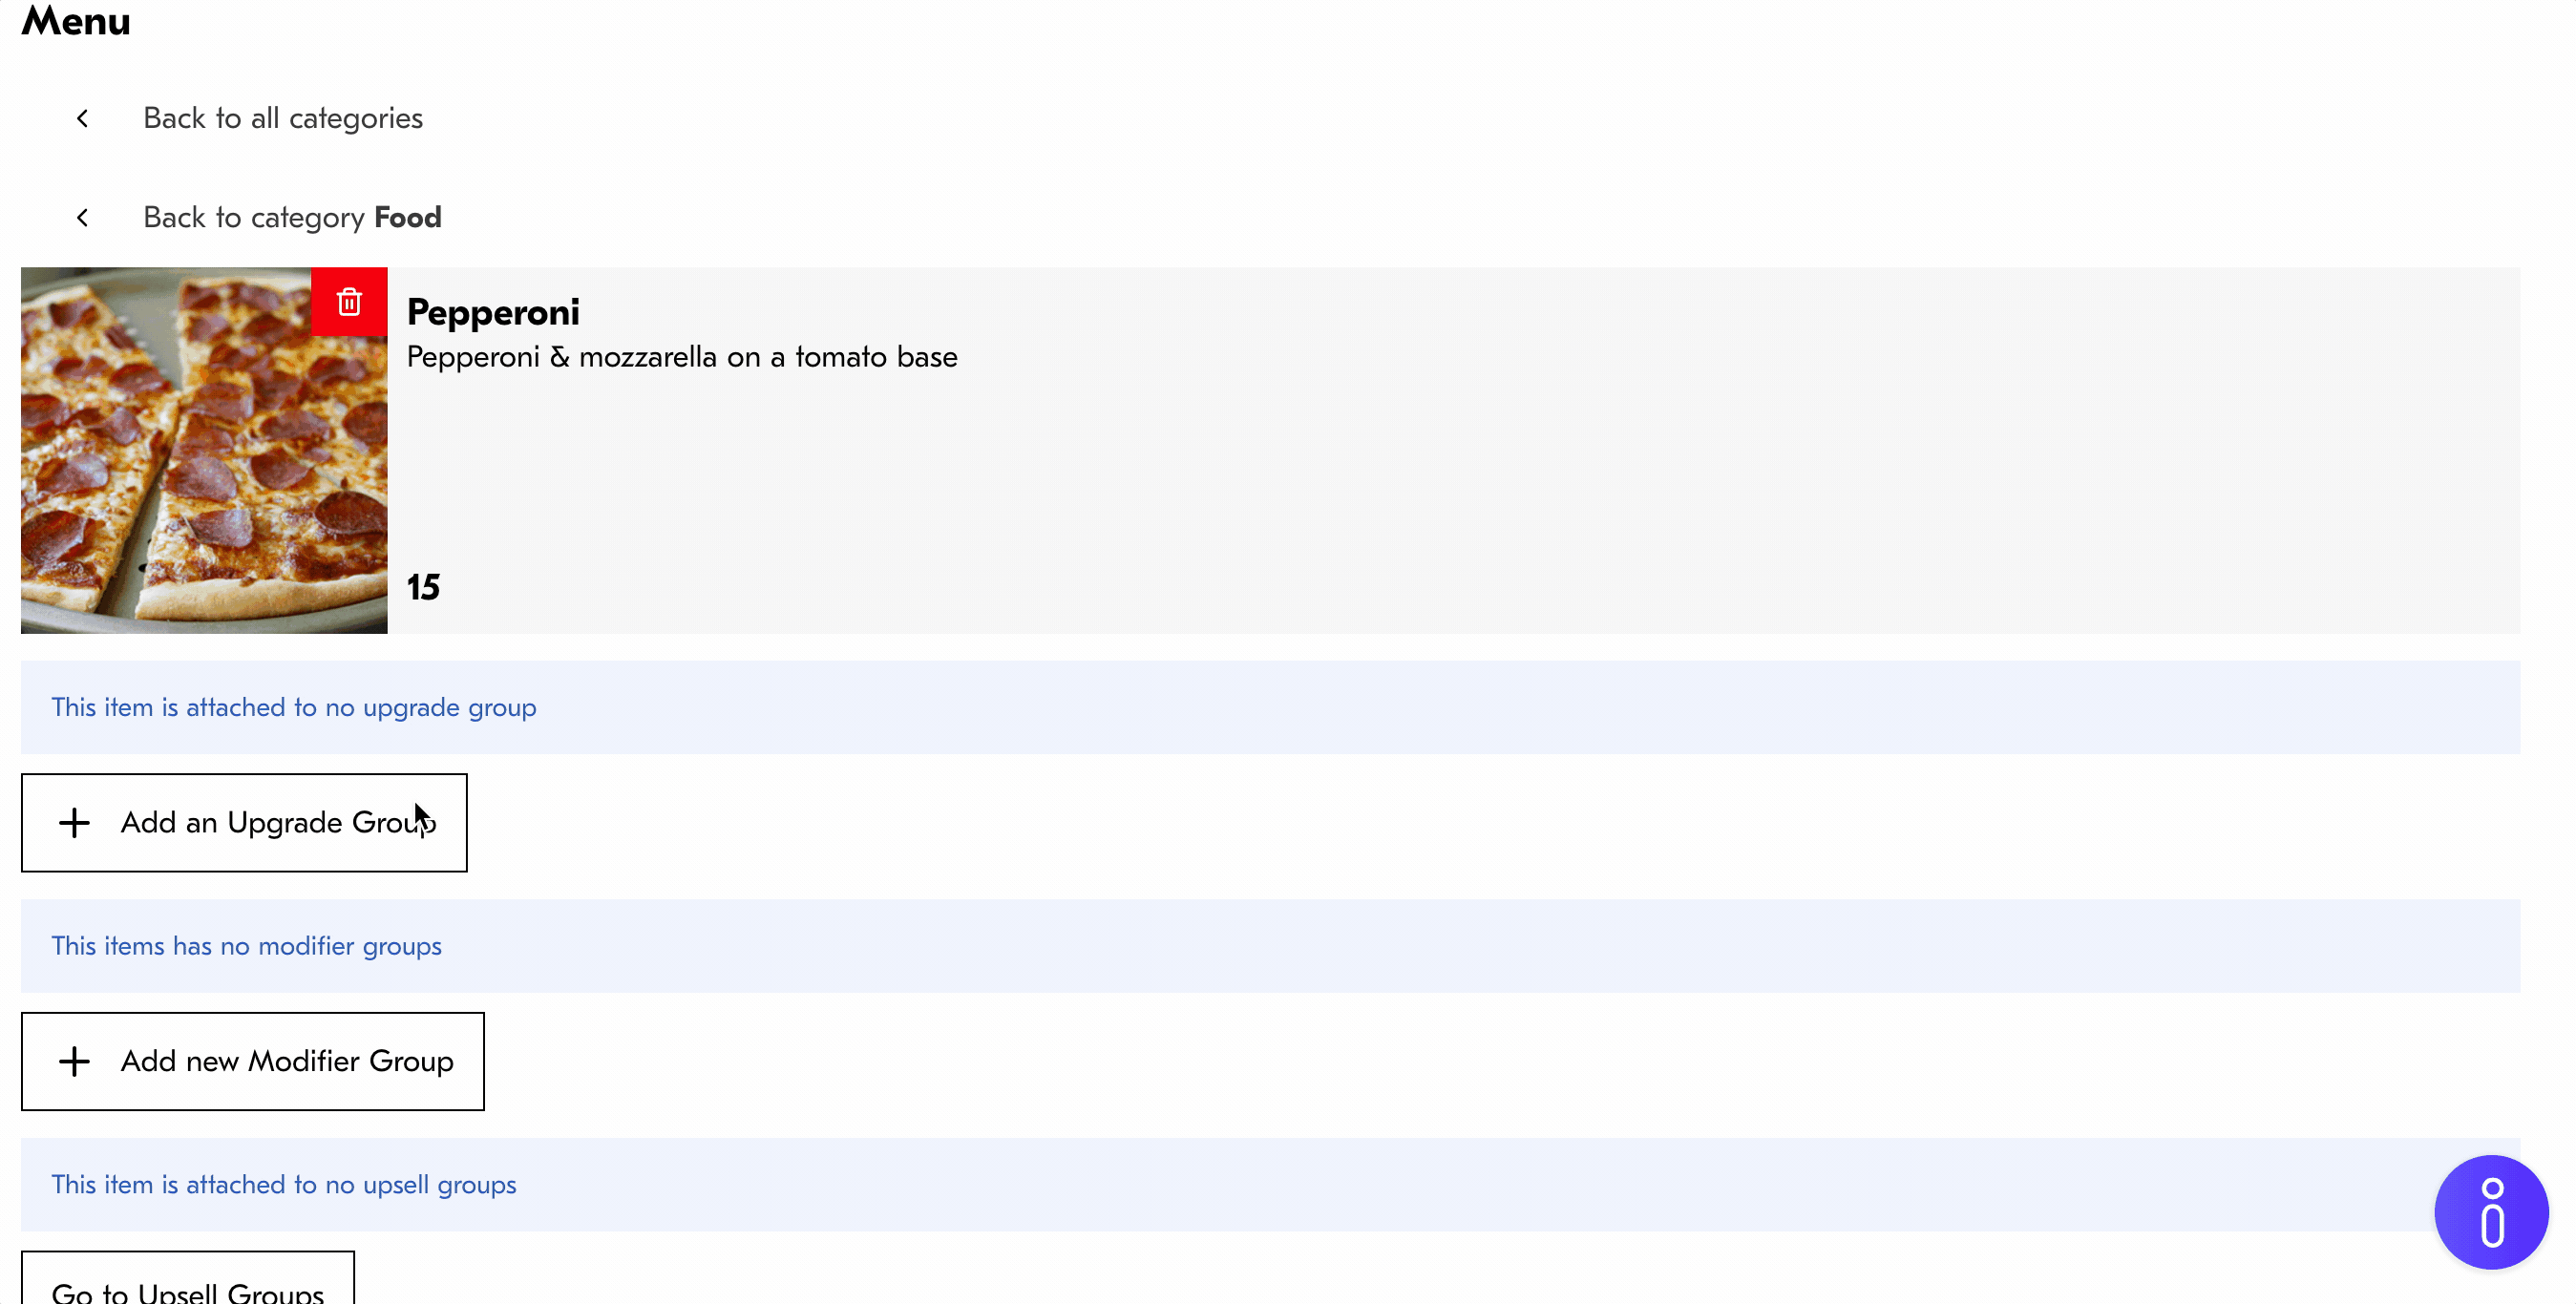Open Go to Upsell Groups button
The width and height of the screenshot is (2576, 1304).
tap(188, 1279)
